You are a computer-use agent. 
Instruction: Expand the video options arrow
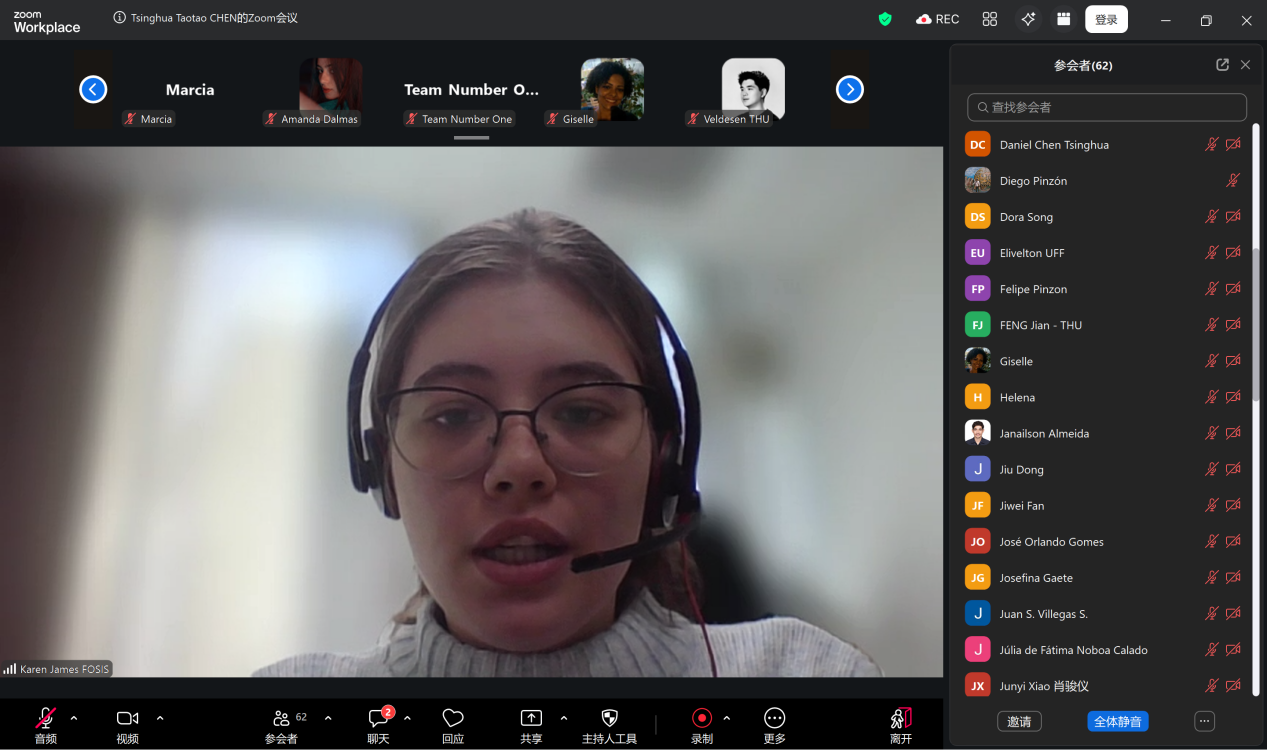coord(160,718)
